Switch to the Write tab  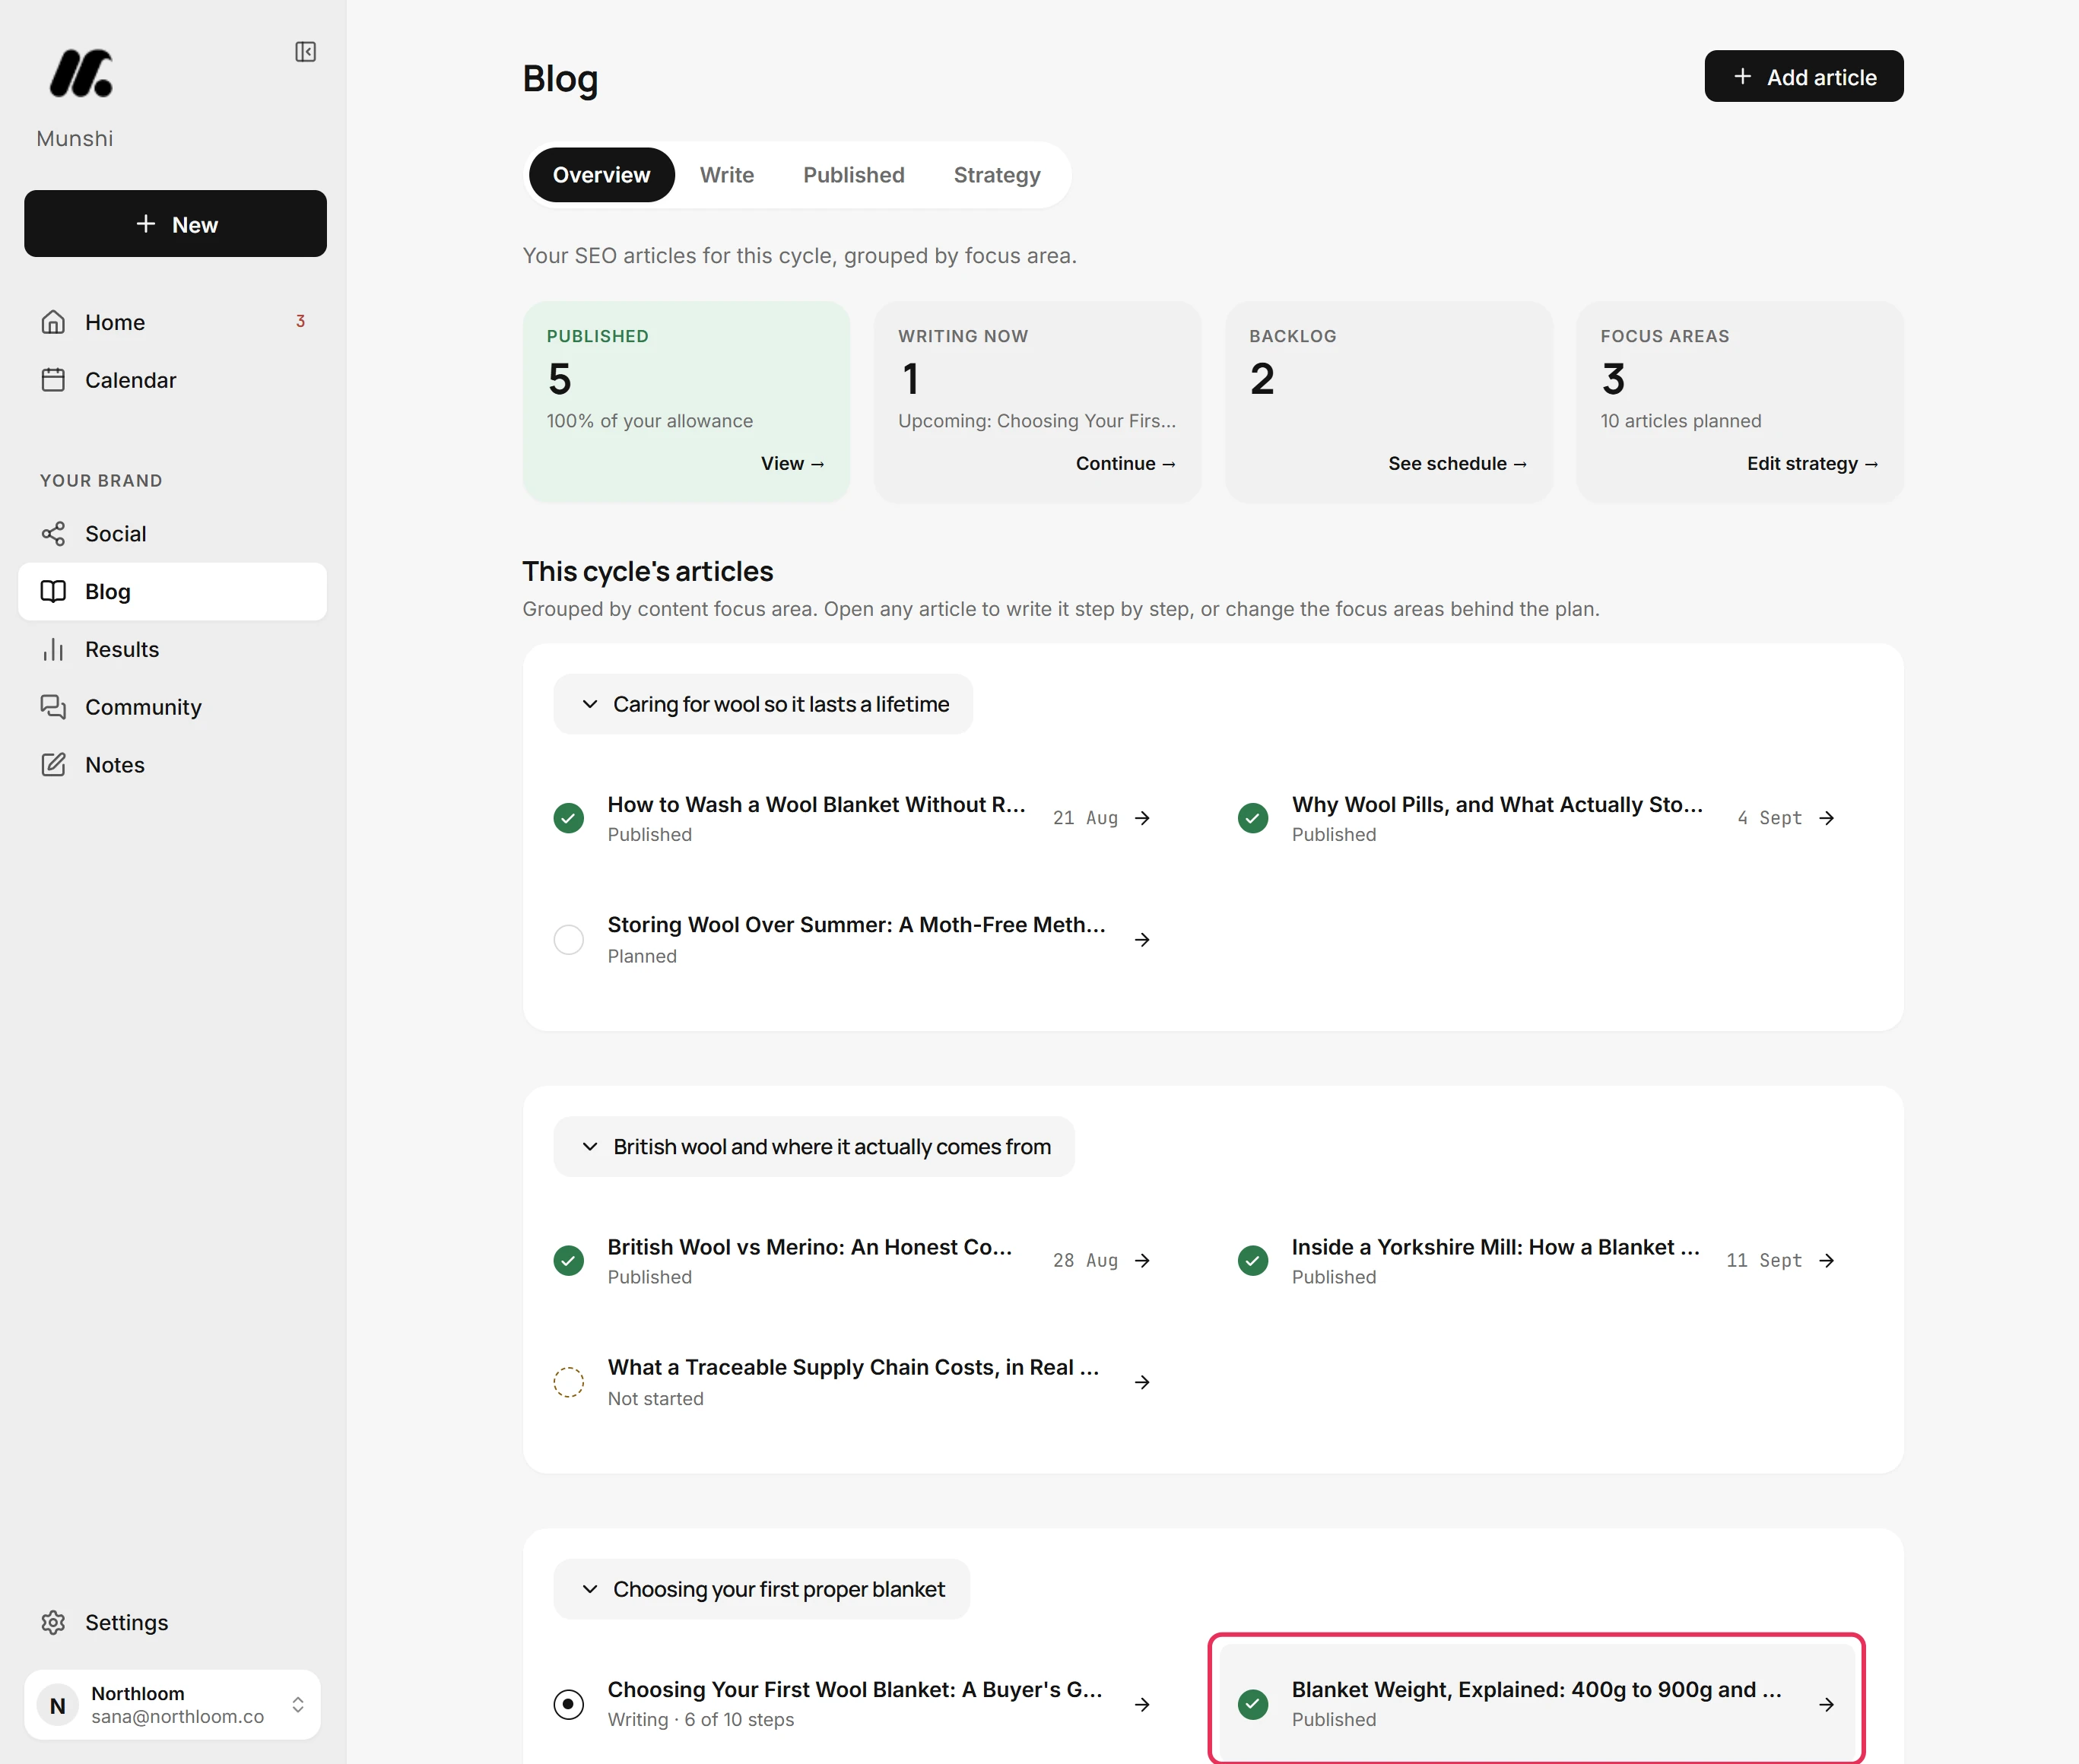[727, 175]
